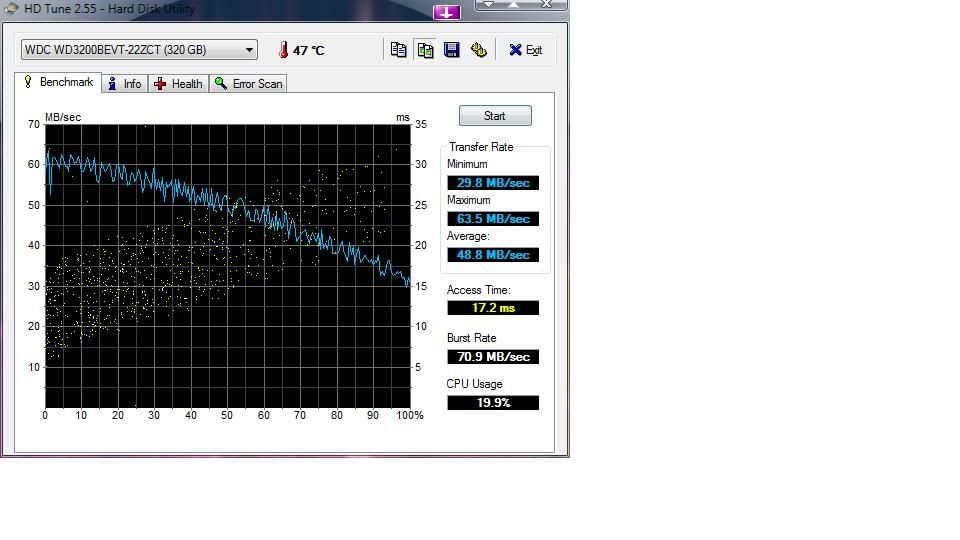Click the copy info to clipboard icon

click(398, 50)
